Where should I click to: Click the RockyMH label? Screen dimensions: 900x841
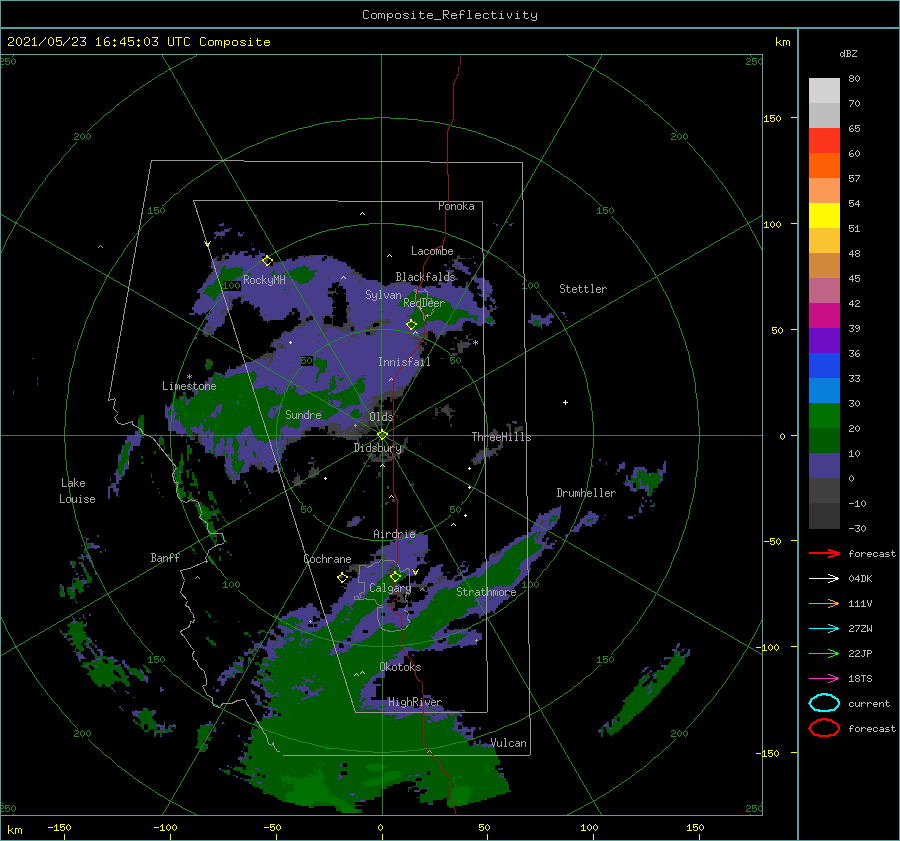(264, 280)
